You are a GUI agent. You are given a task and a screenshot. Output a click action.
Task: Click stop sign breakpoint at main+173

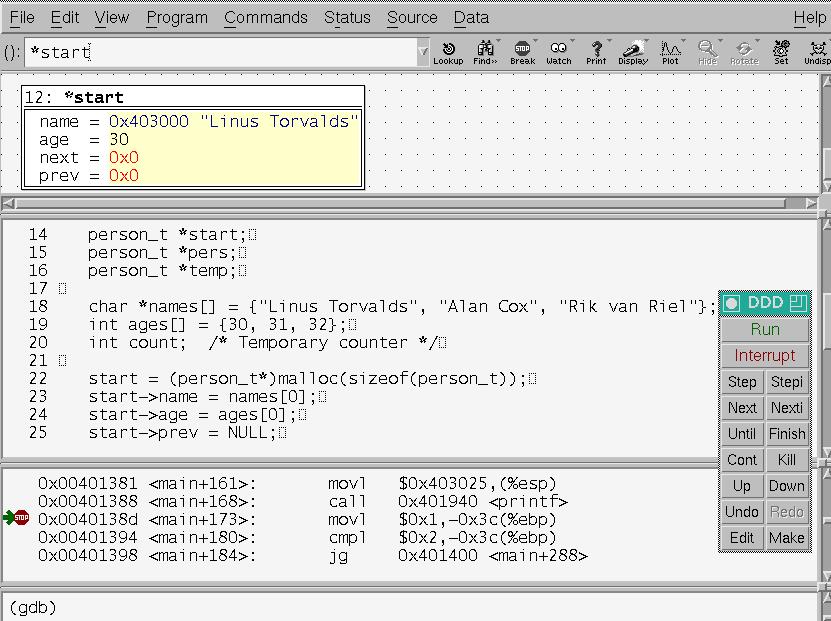click(x=22, y=518)
